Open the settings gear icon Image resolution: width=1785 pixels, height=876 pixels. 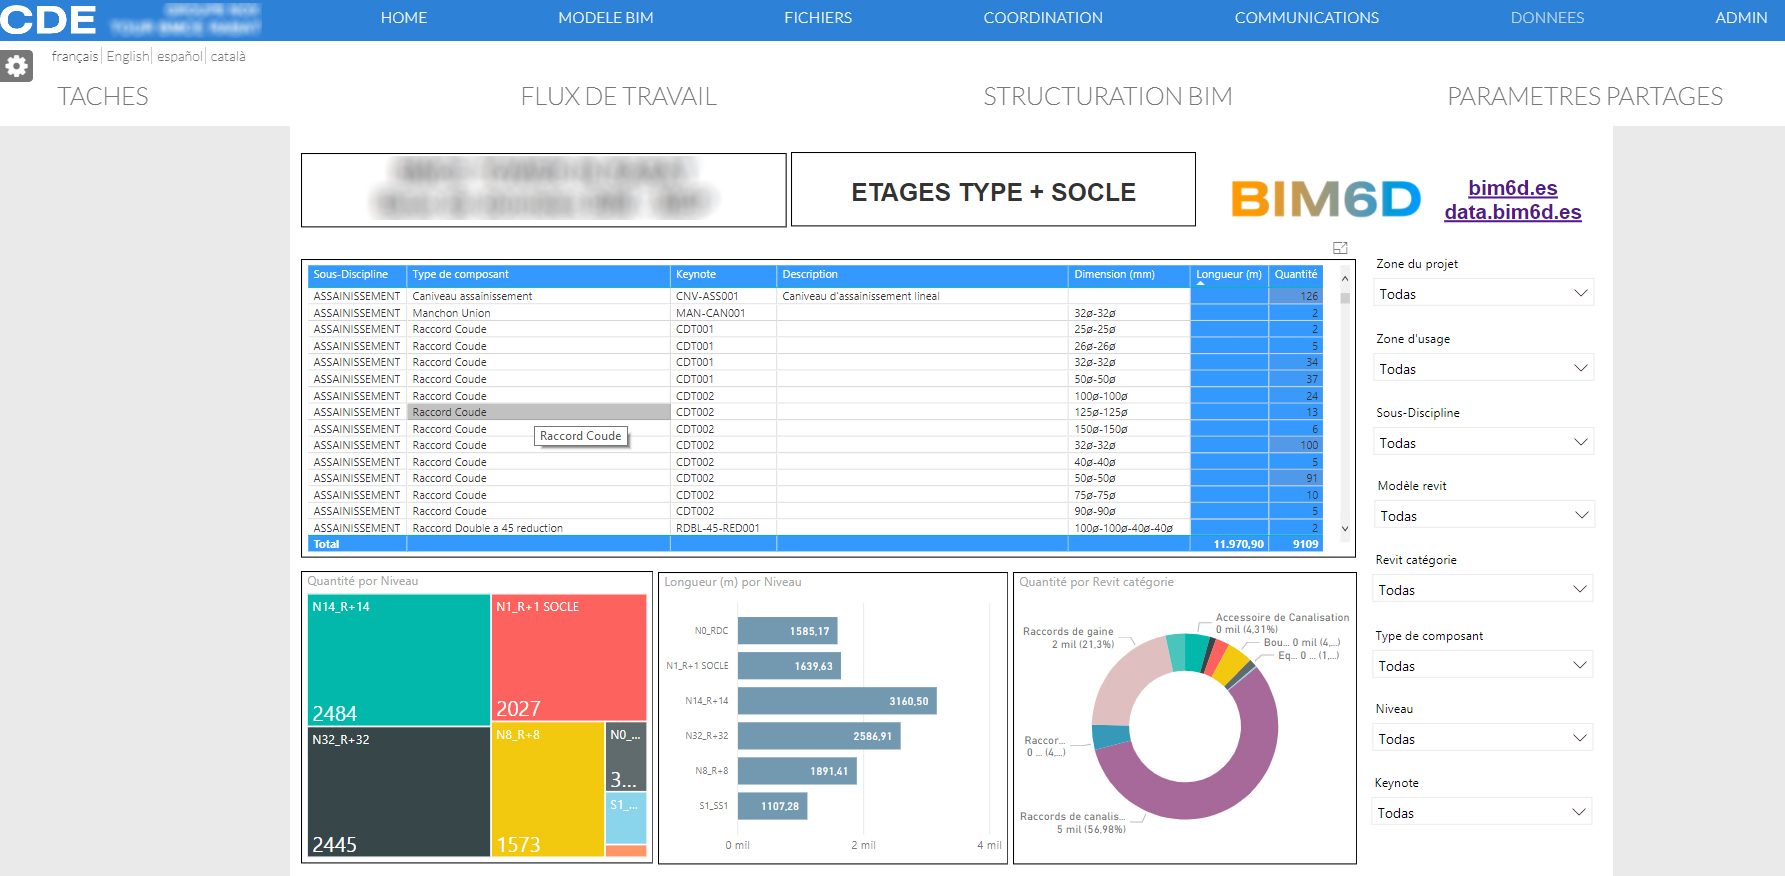(x=16, y=66)
